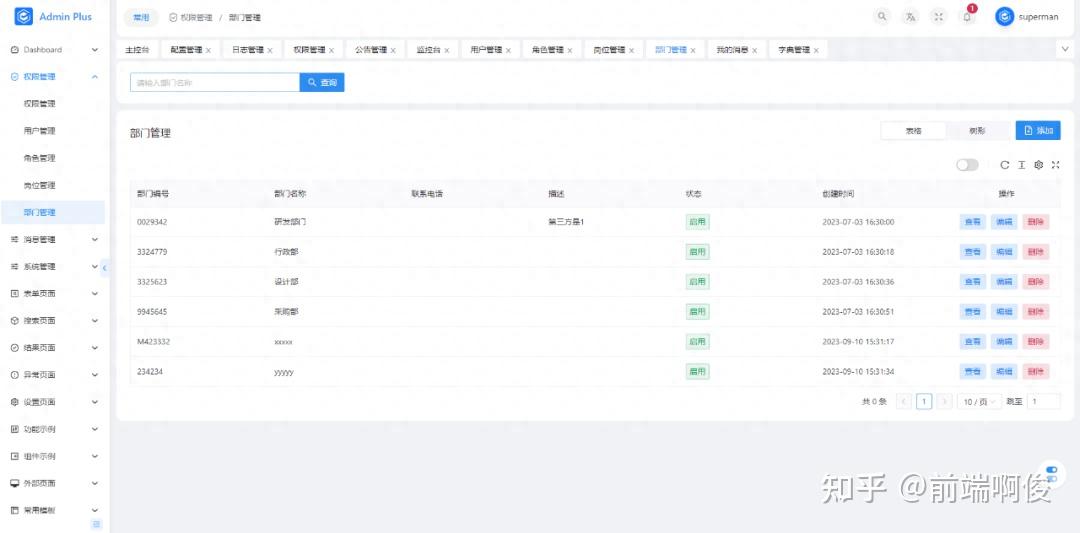Close the 岗位管理 tab
Screen dimensions: 1080x533
pyautogui.click(x=632, y=50)
